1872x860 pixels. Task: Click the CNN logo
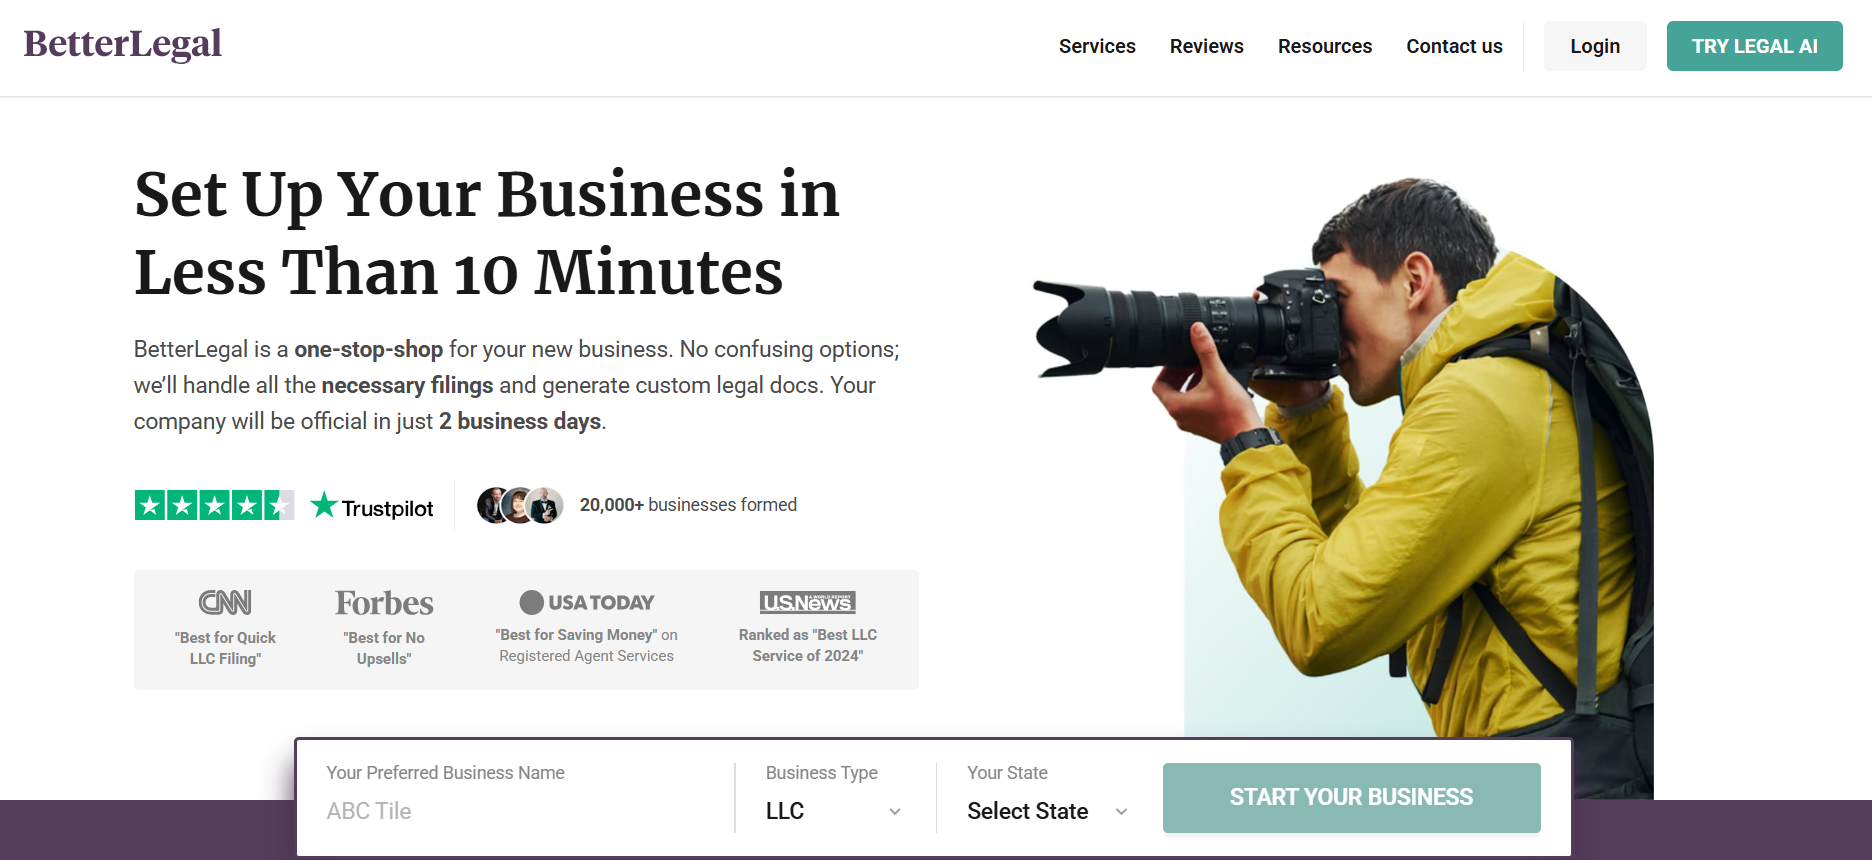(225, 602)
